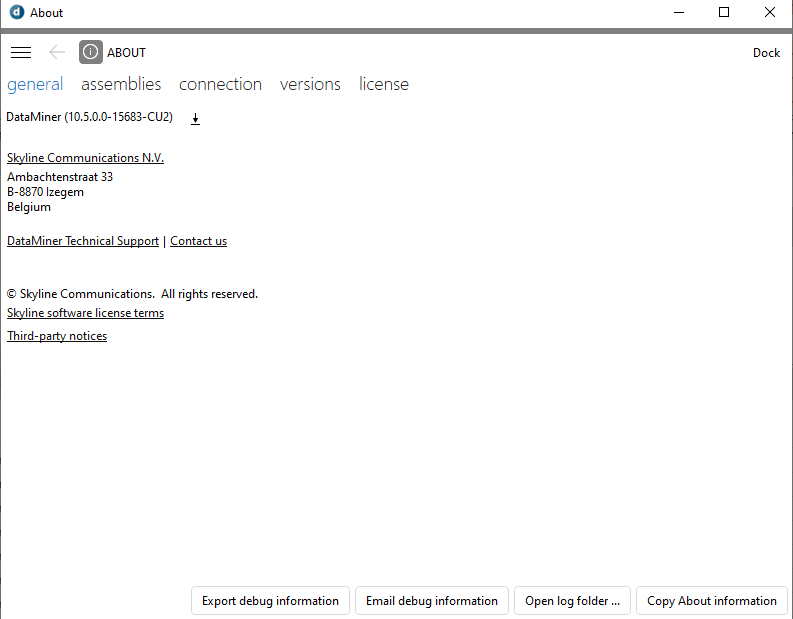
Task: Open the connection tab
Action: click(220, 84)
